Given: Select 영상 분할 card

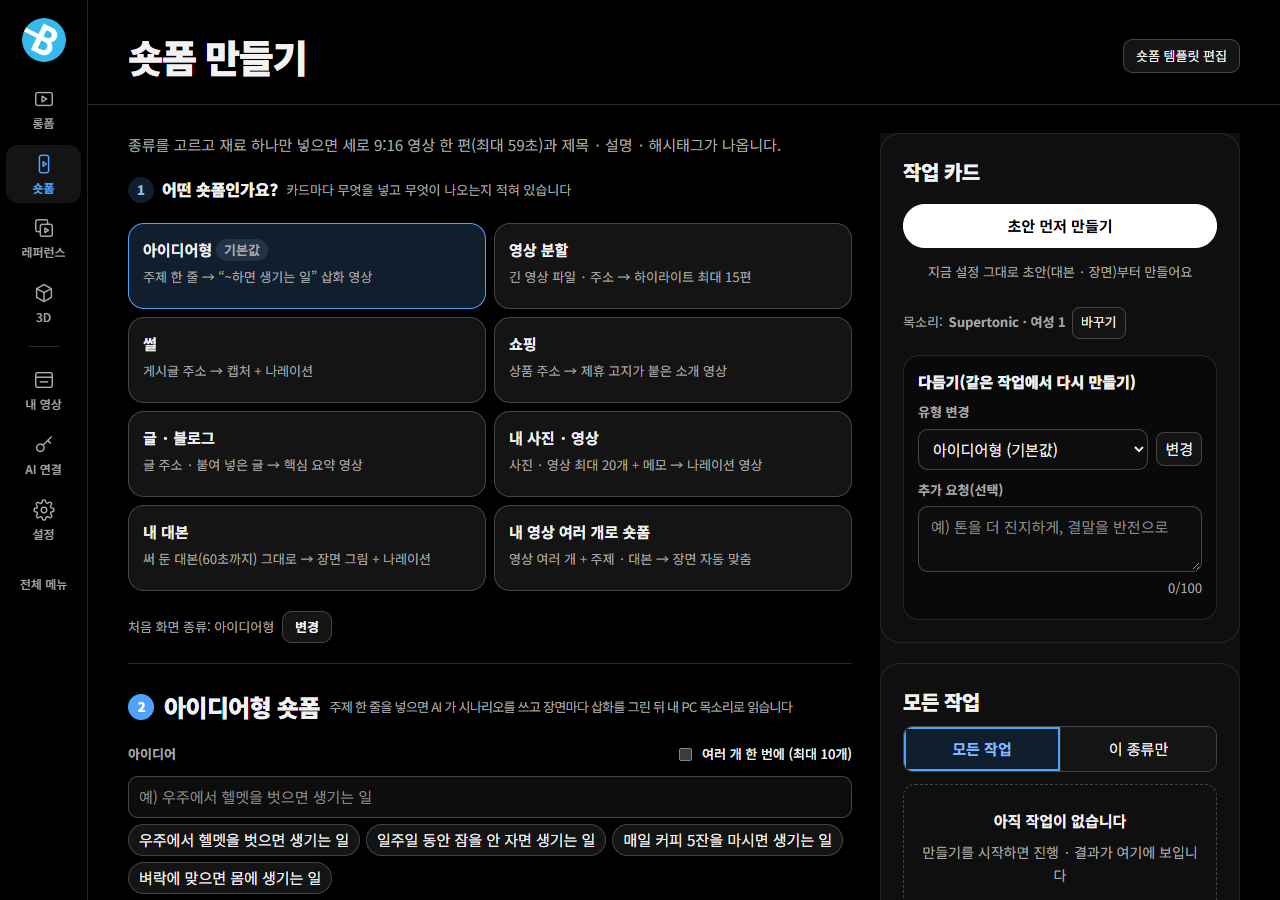Looking at the screenshot, I should click(x=673, y=266).
